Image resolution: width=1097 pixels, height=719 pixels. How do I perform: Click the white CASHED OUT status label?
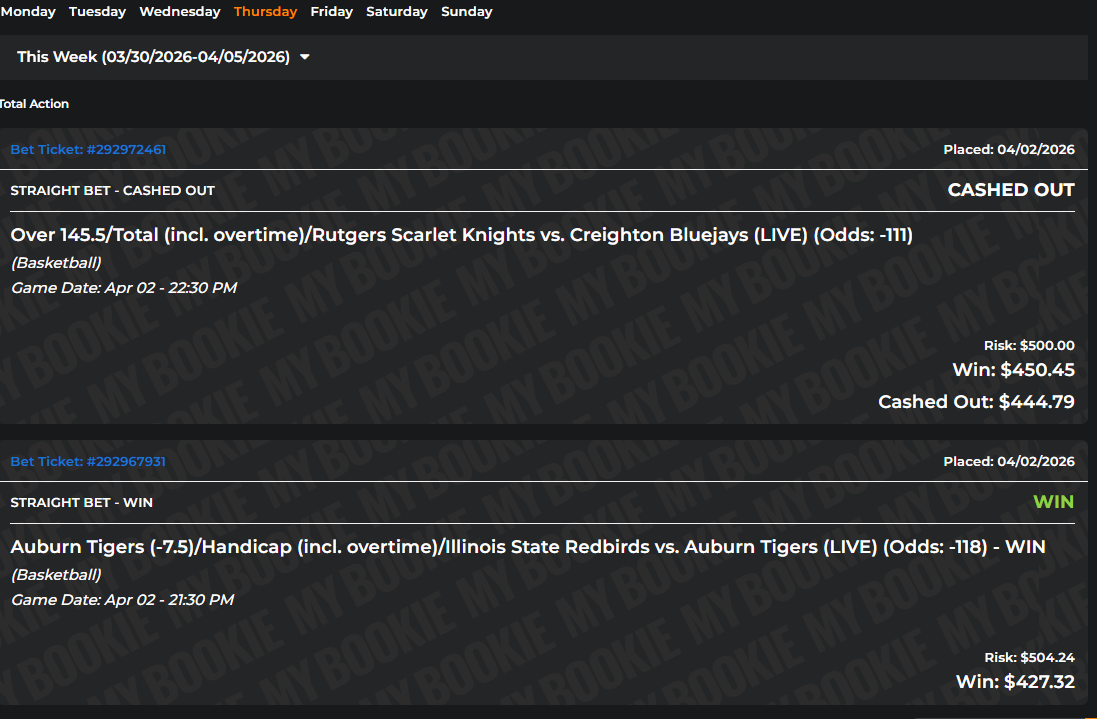click(1010, 190)
